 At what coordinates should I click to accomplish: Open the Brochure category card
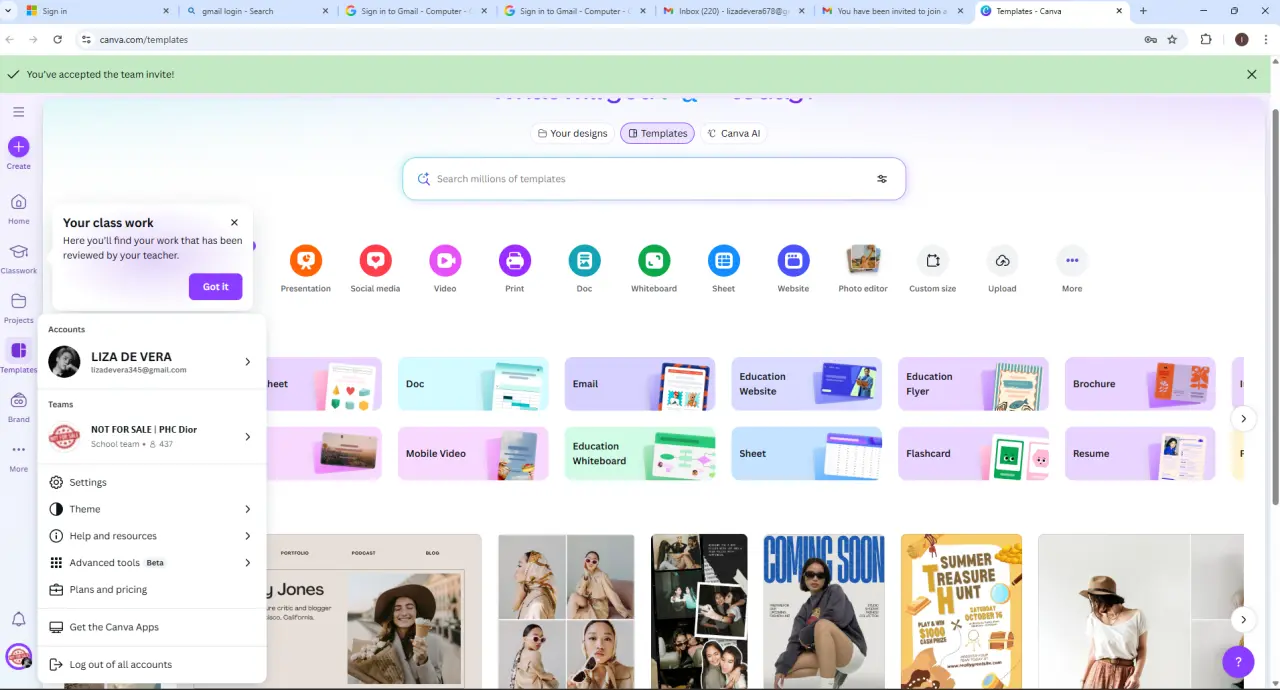(1140, 384)
